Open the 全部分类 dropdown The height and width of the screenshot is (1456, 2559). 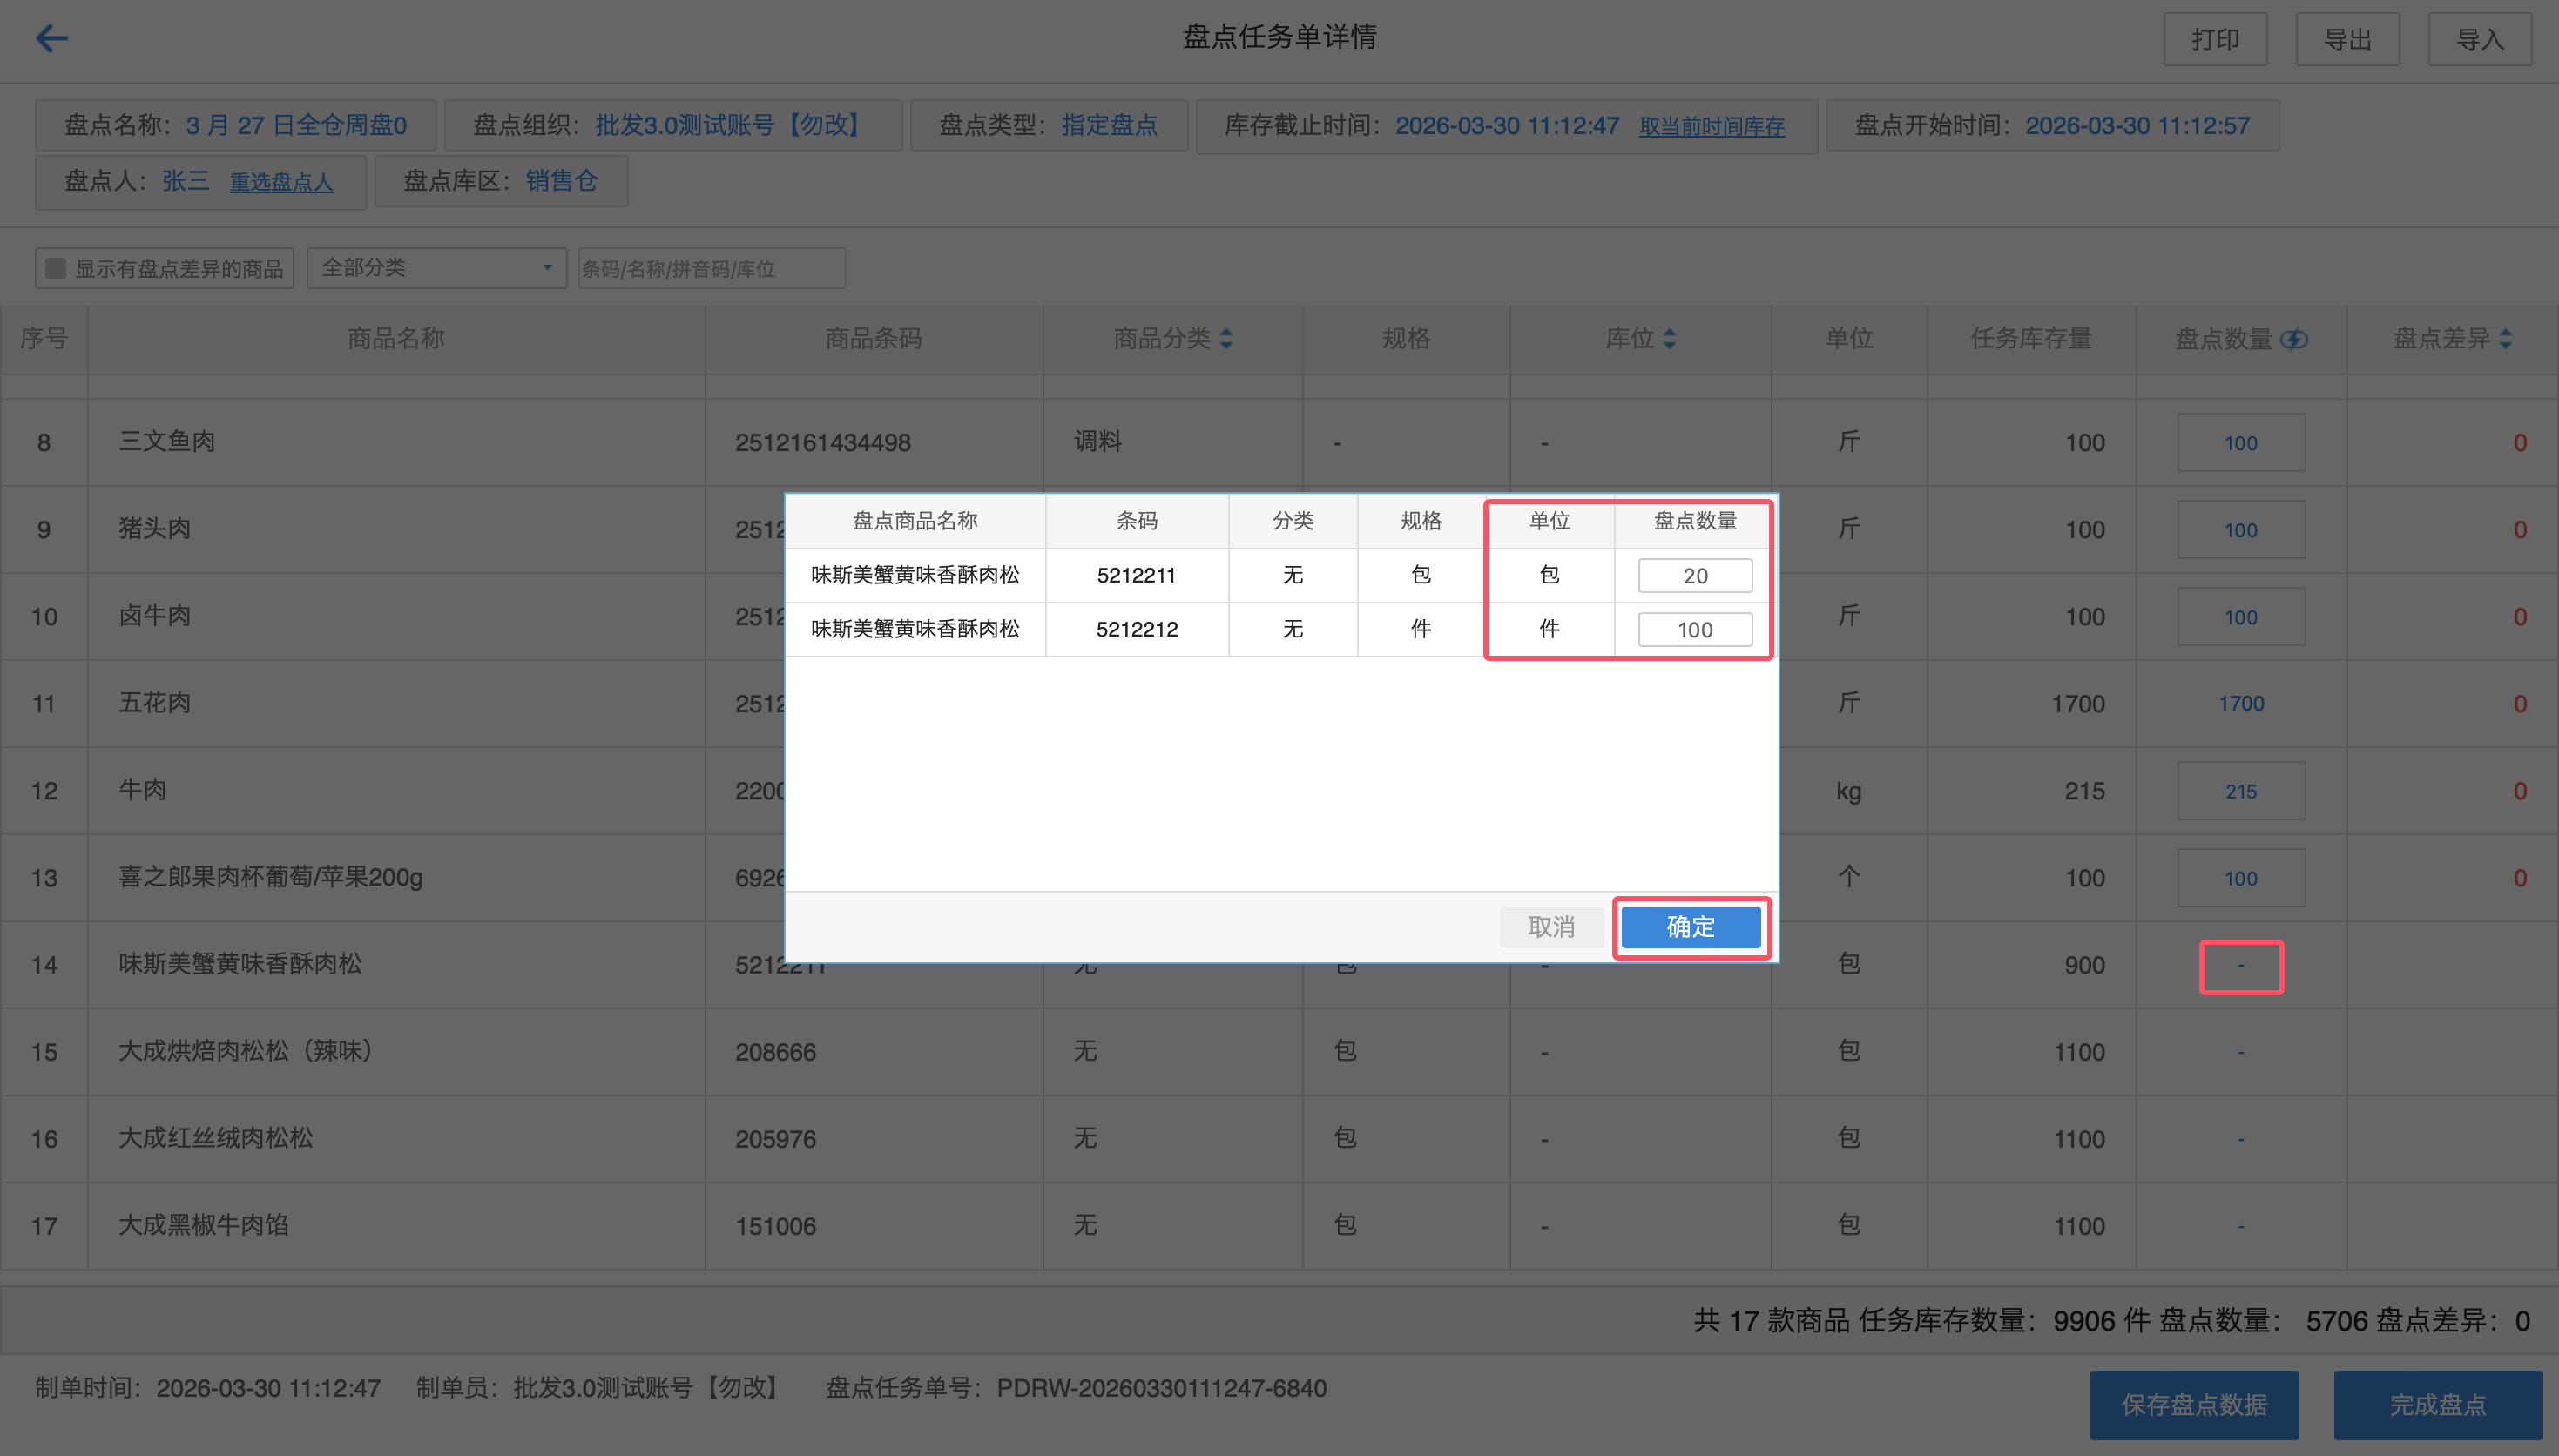(x=436, y=268)
